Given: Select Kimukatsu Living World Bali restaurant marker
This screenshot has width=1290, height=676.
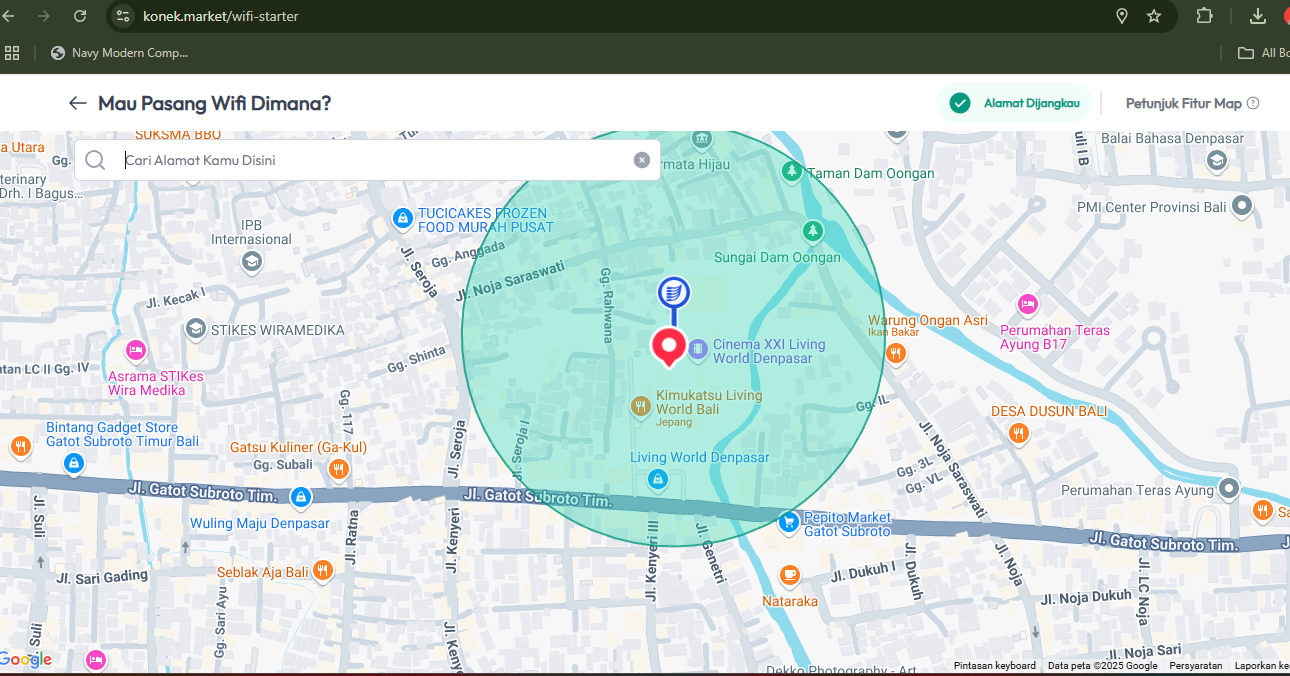Looking at the screenshot, I should pos(641,406).
